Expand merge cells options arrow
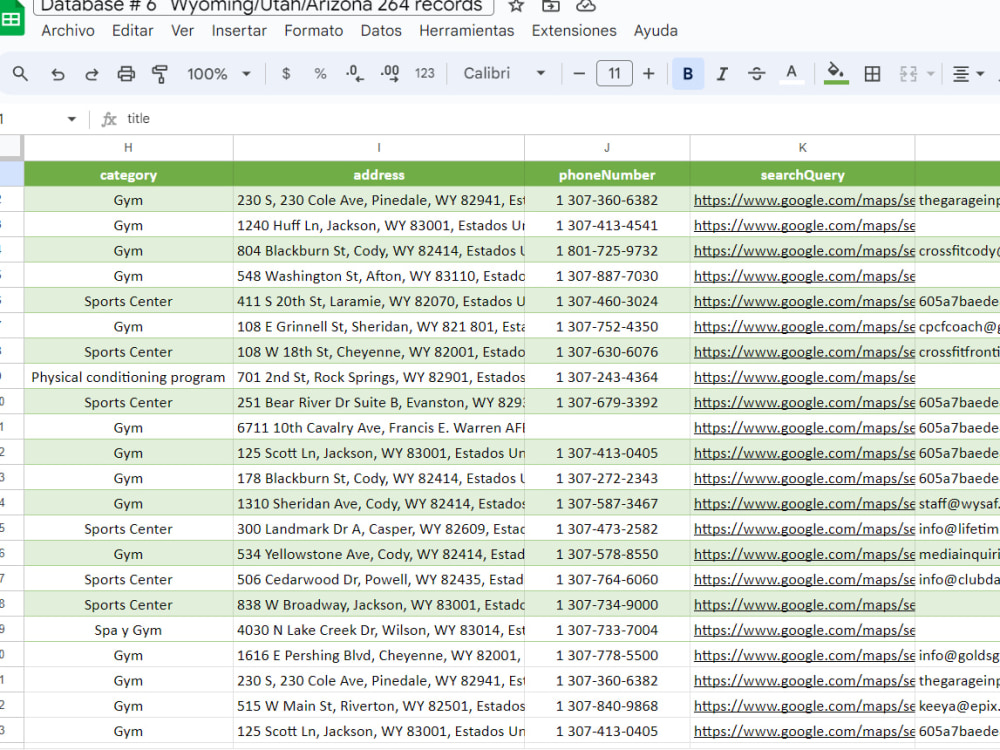This screenshot has height=750, width=1000. coord(930,74)
